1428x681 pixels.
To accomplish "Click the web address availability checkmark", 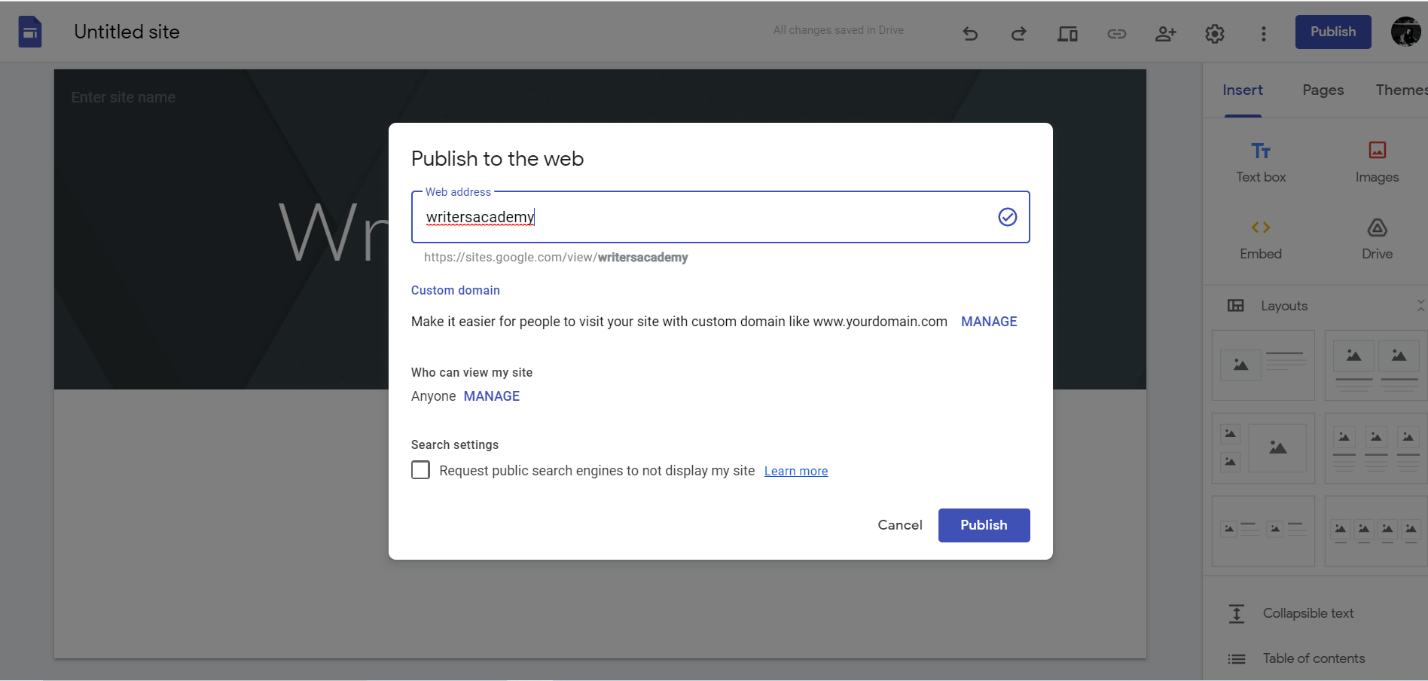I will 1007,217.
